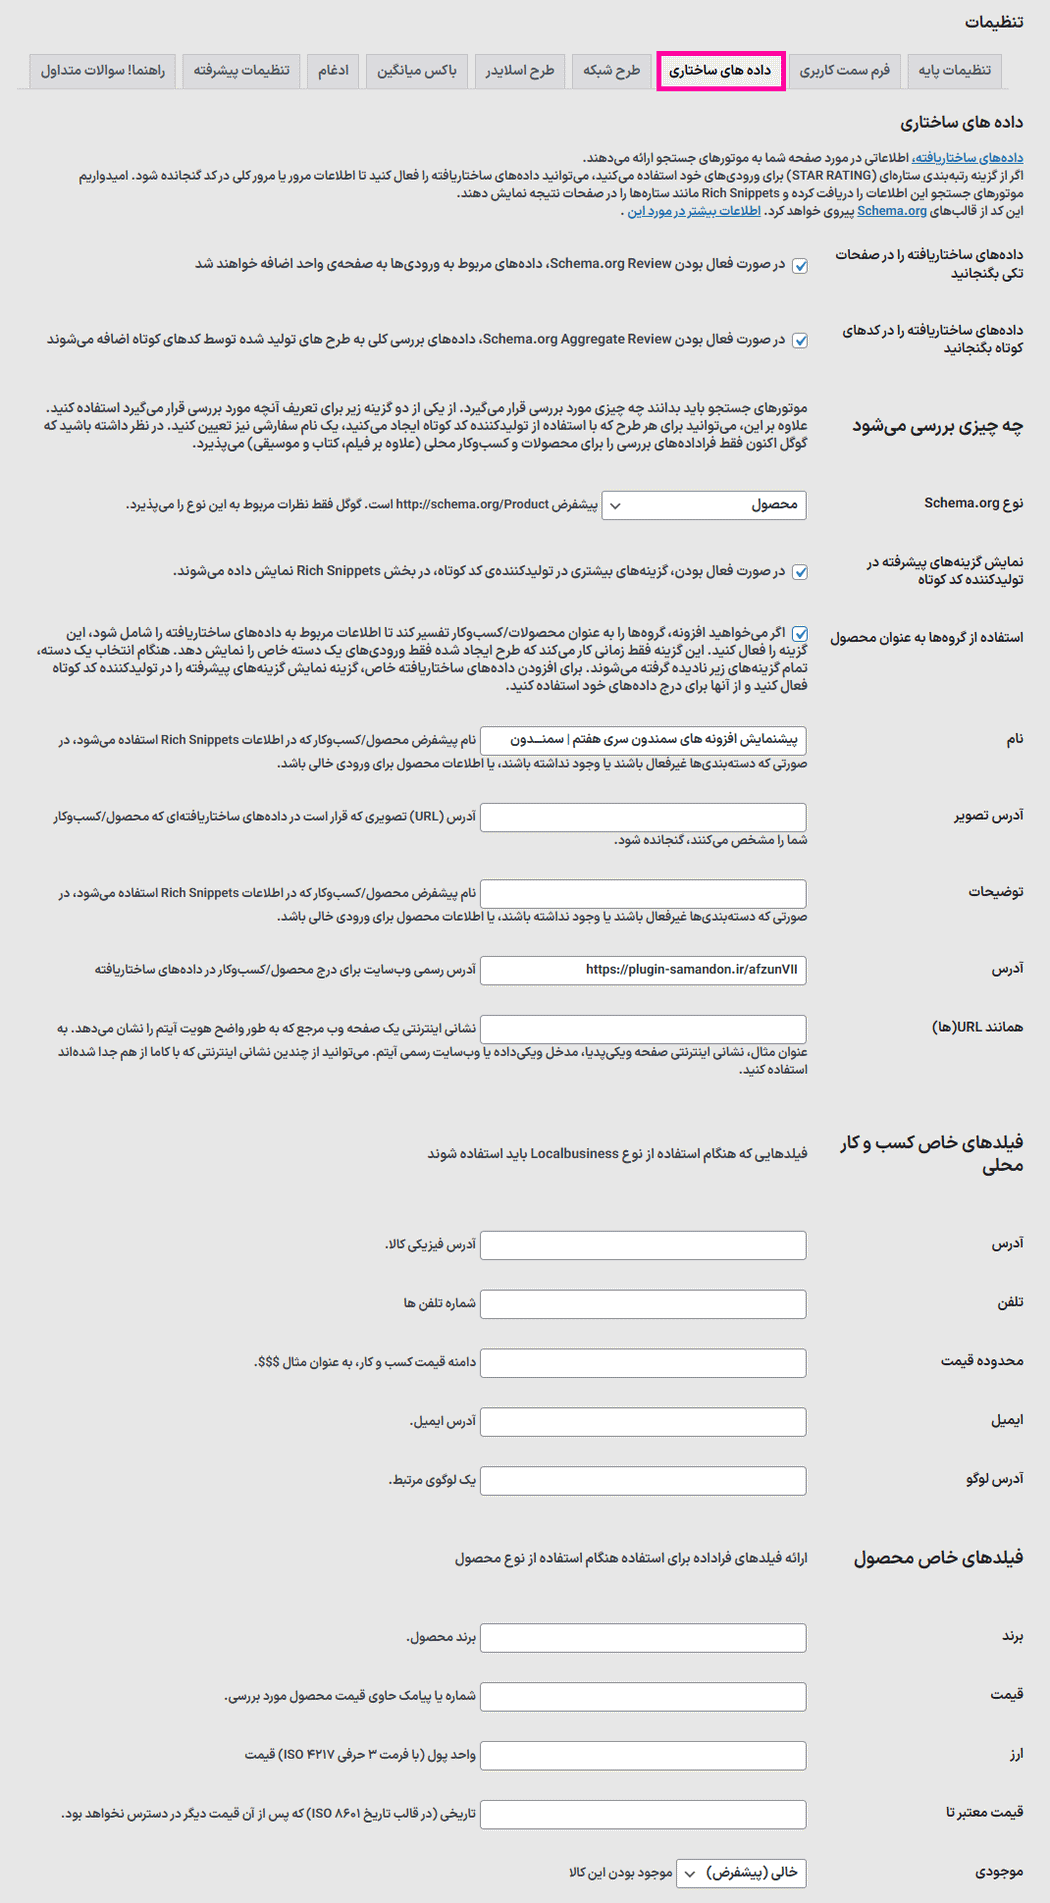Click the اطلاعات بیشتر در مورد این link
1050x1903 pixels.
coord(694,211)
